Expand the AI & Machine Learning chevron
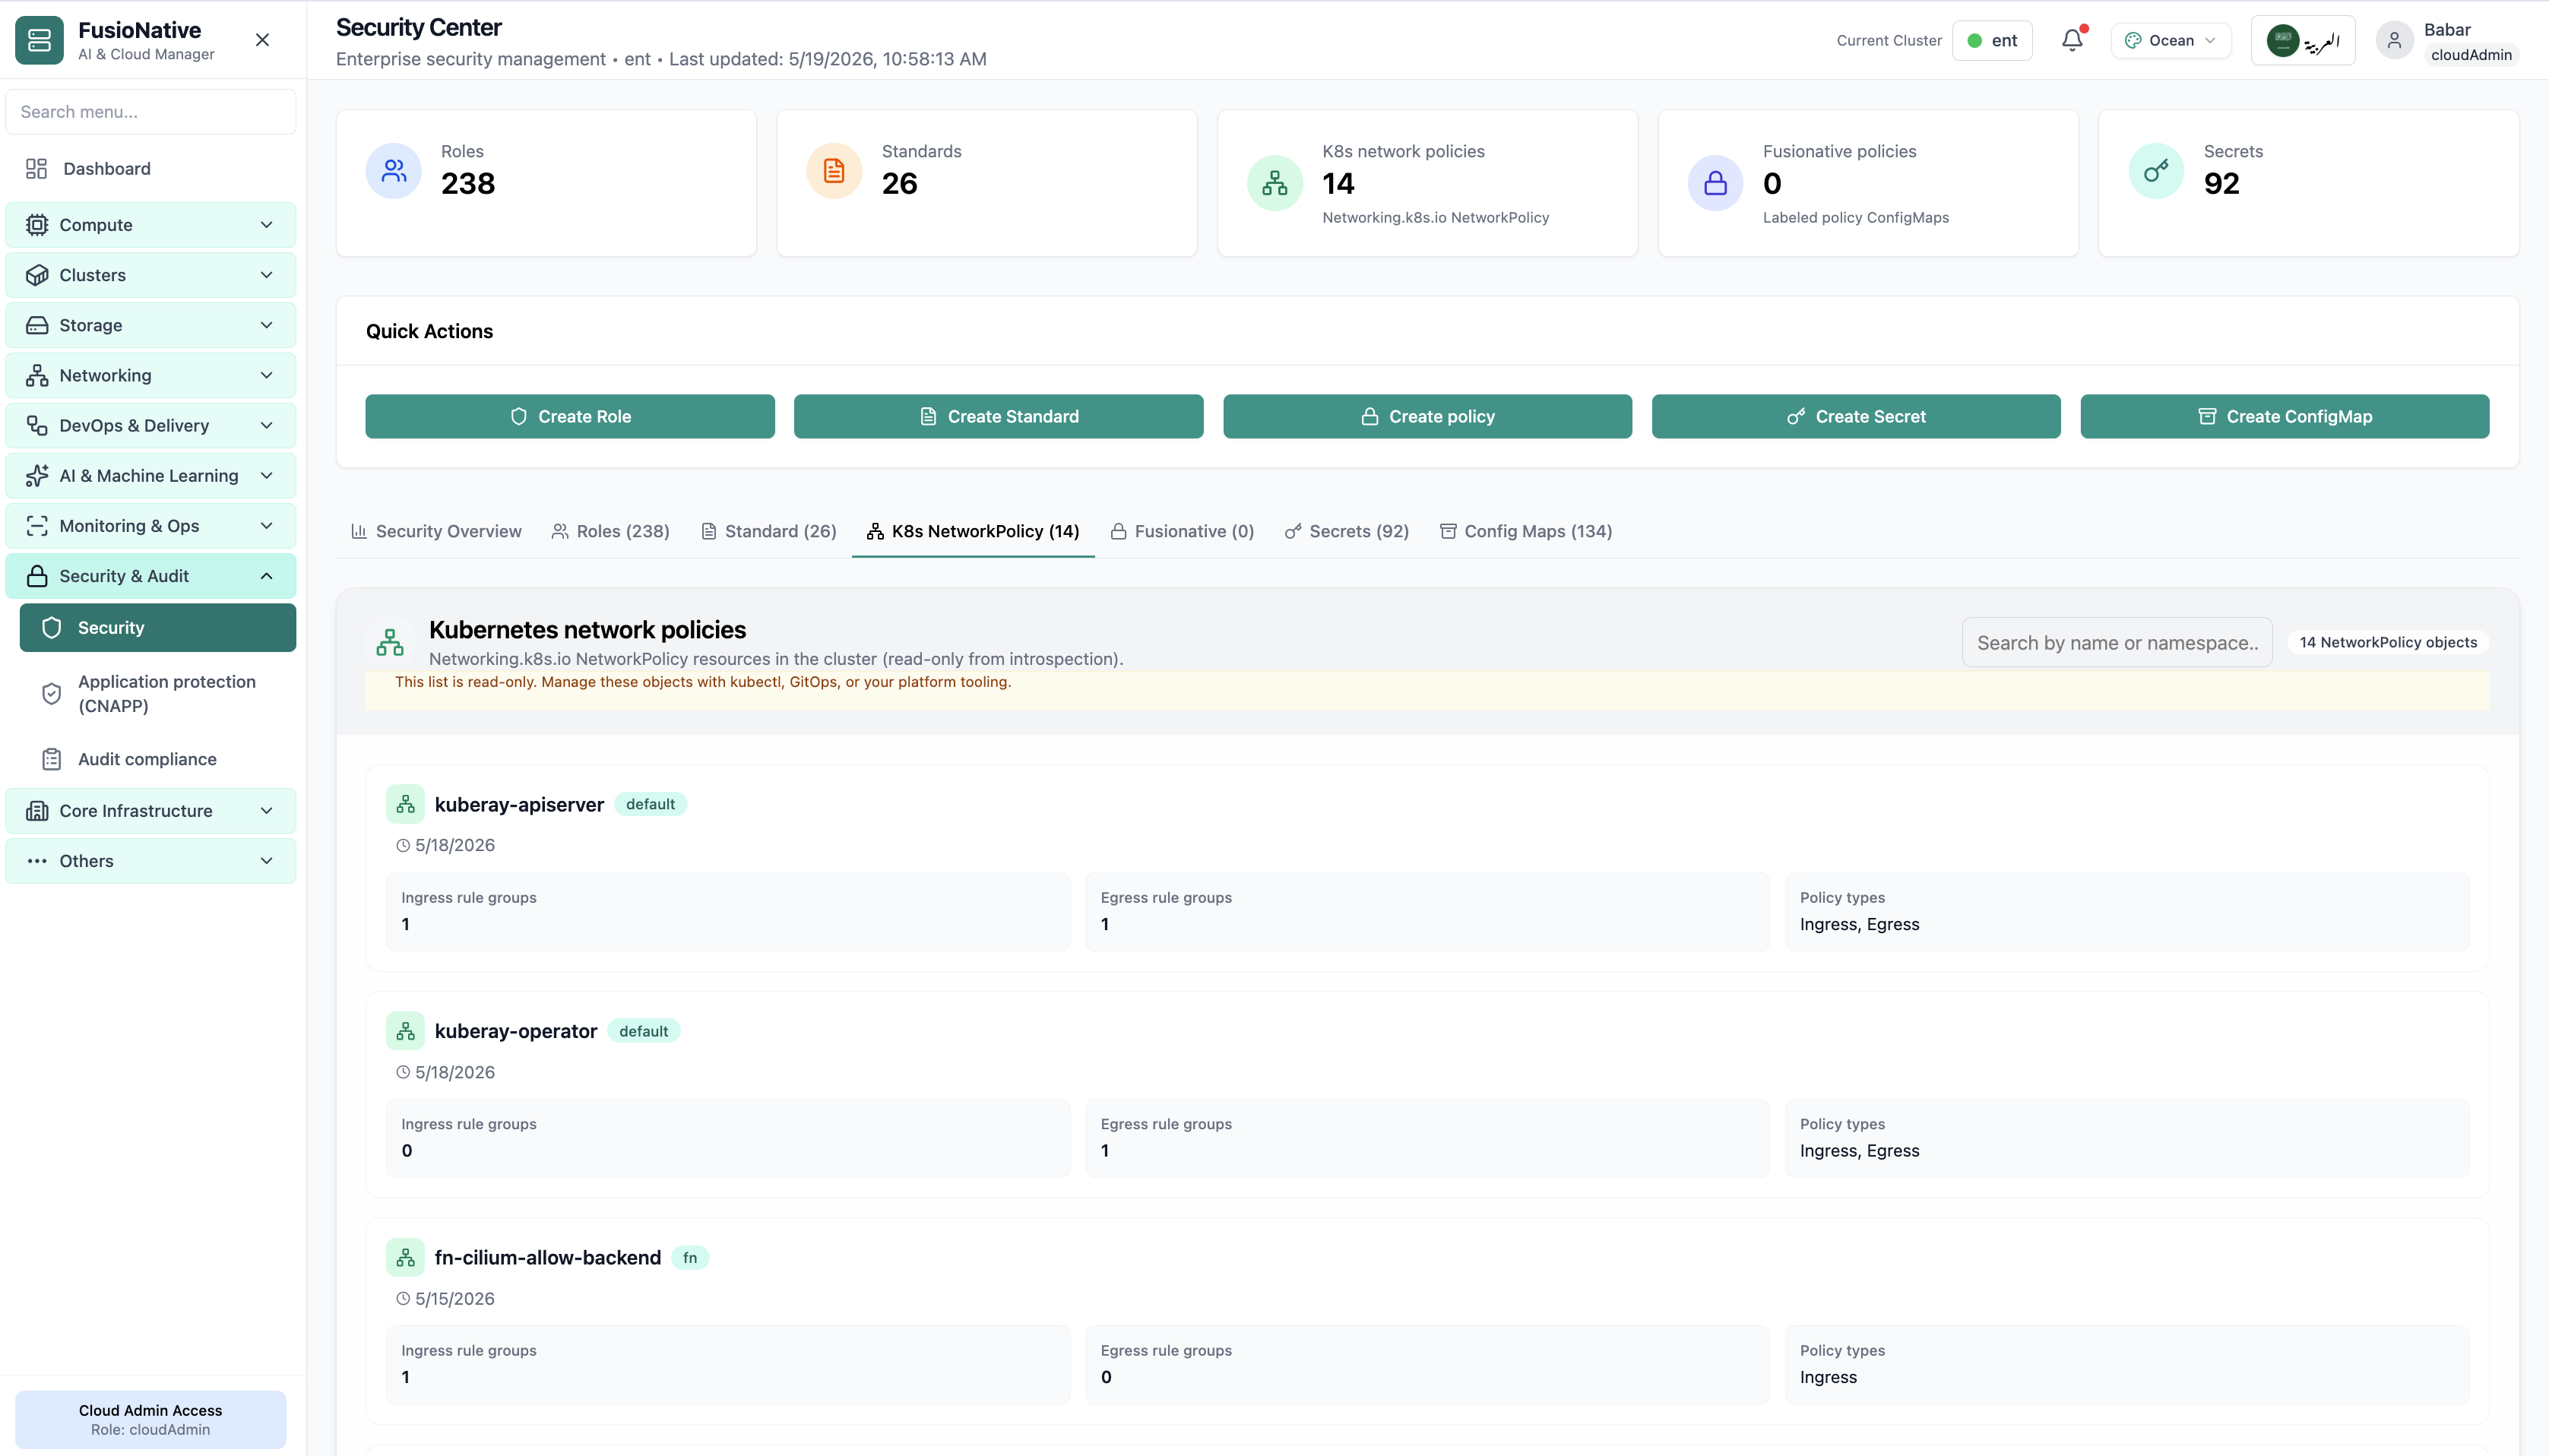The width and height of the screenshot is (2549, 1456). [267, 476]
